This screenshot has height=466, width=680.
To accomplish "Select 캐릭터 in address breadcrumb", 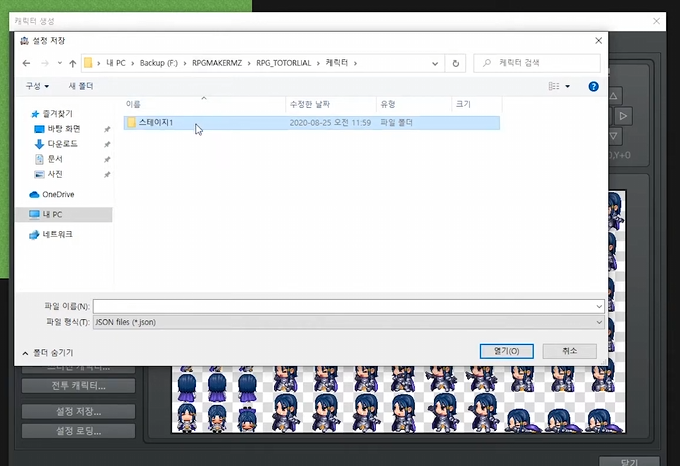I will pos(337,63).
